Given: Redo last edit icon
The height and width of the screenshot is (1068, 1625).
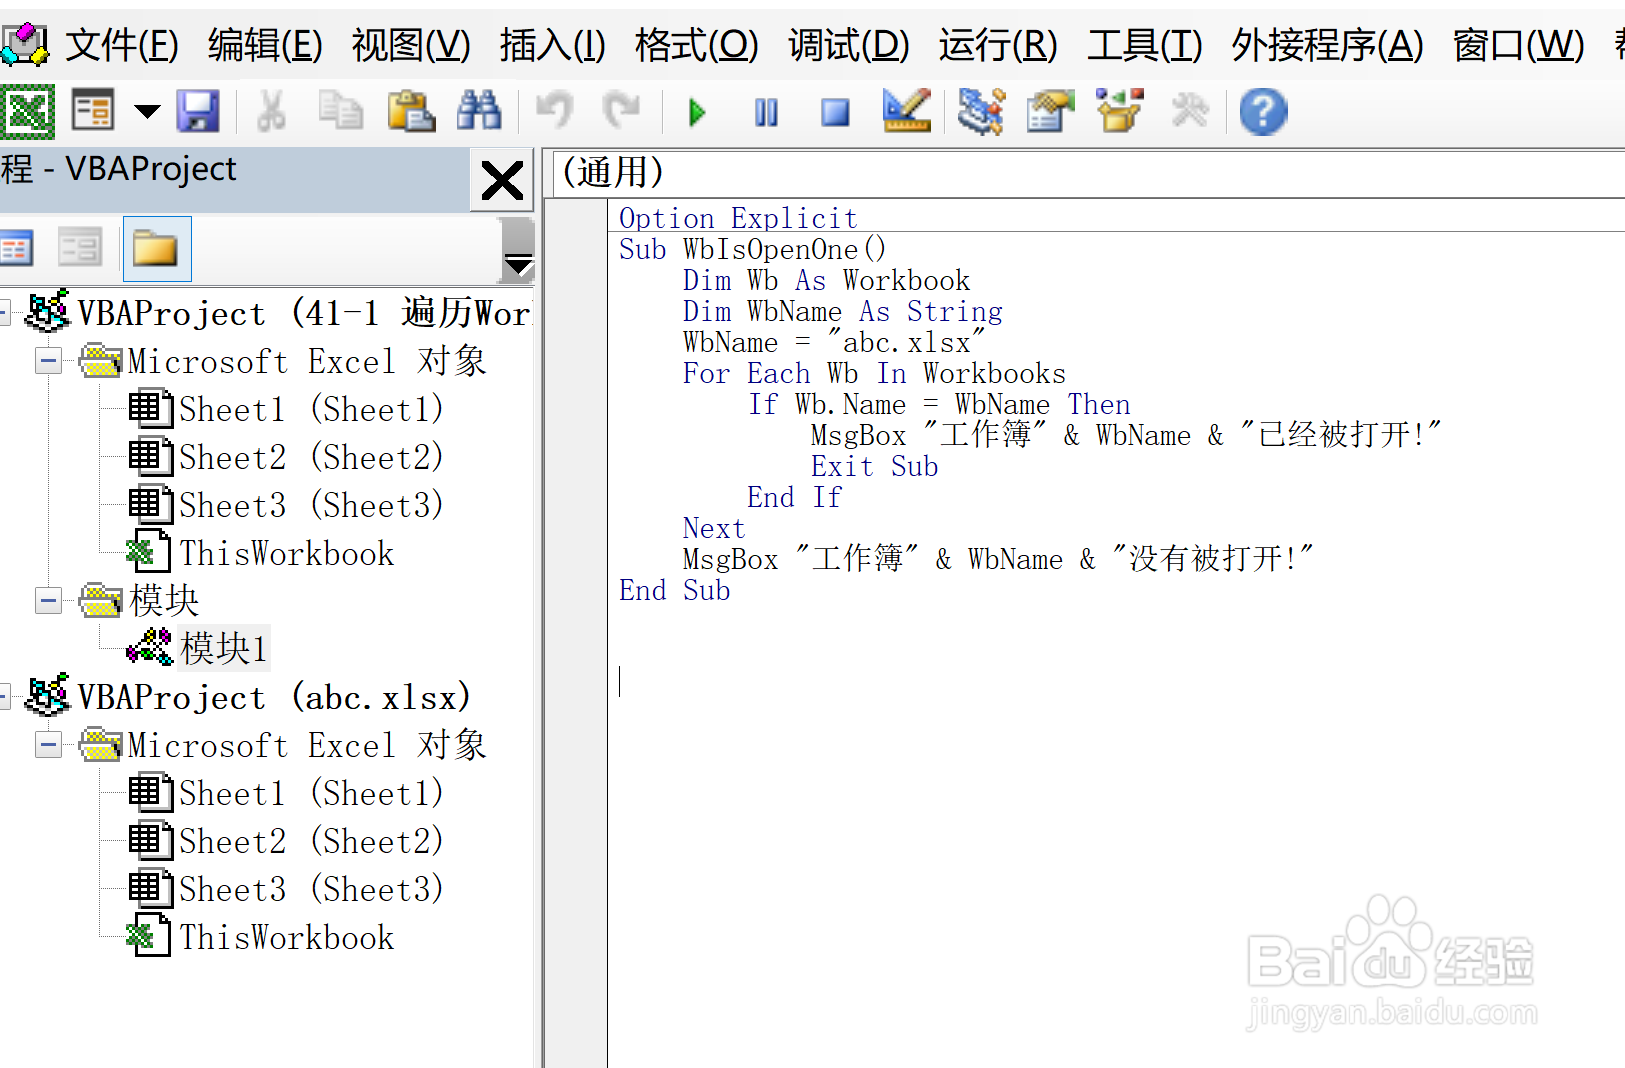Looking at the screenshot, I should [622, 111].
